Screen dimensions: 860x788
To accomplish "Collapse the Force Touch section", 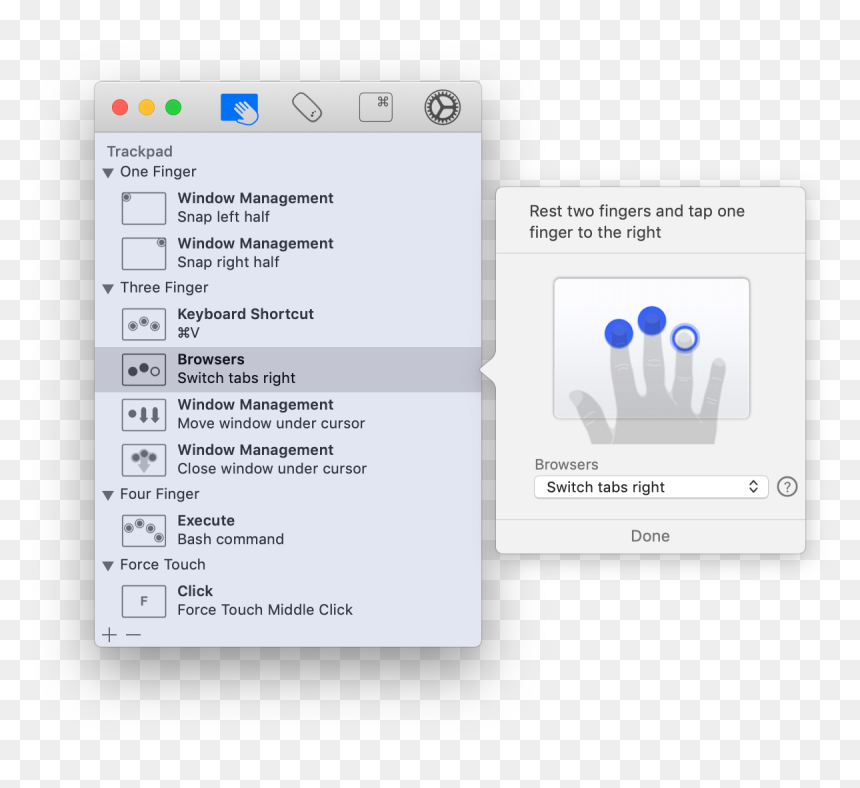I will [108, 565].
